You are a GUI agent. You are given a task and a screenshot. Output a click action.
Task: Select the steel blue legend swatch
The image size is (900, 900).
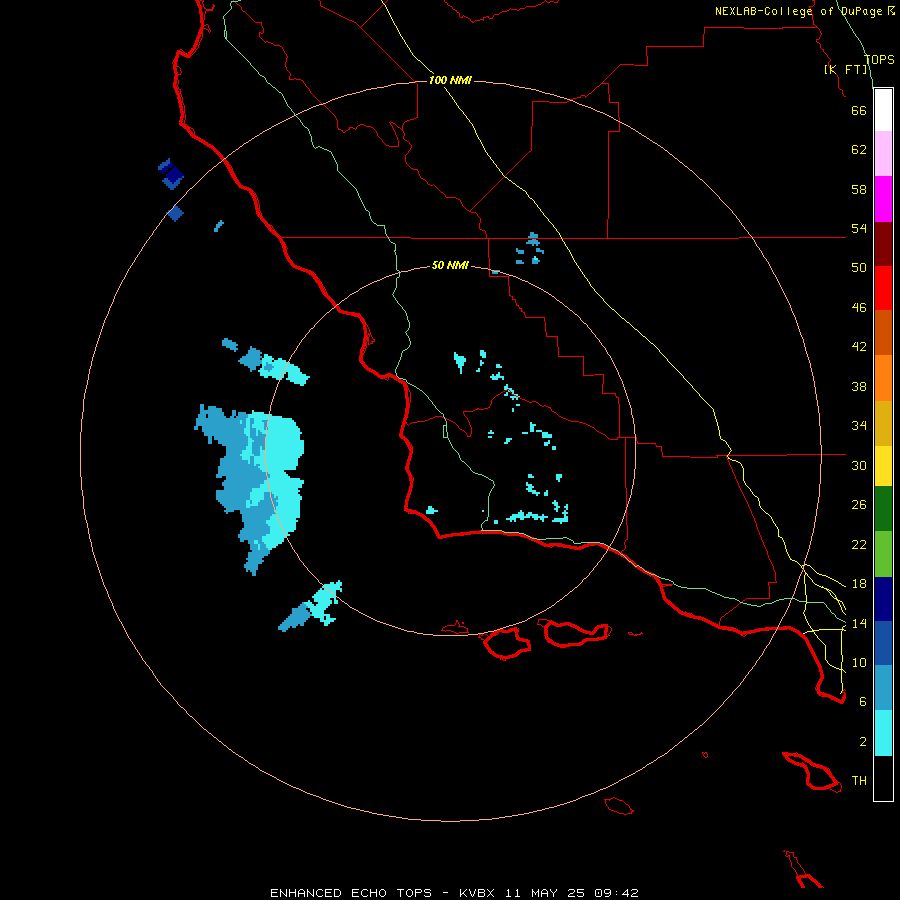point(883,688)
